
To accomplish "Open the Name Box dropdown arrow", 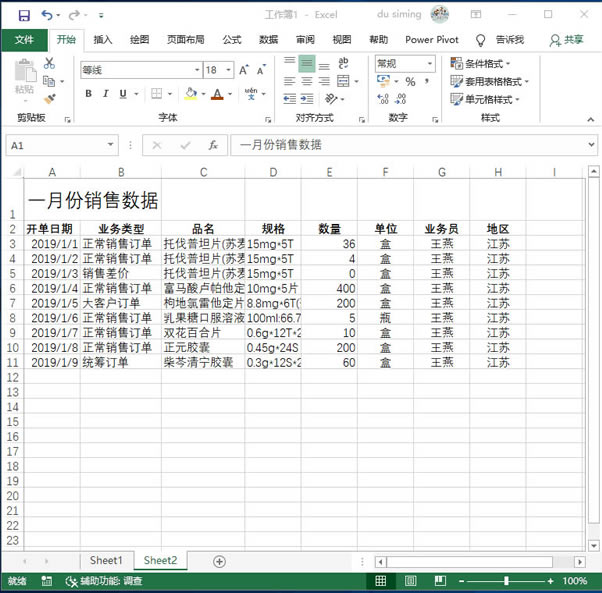I will tap(110, 145).
